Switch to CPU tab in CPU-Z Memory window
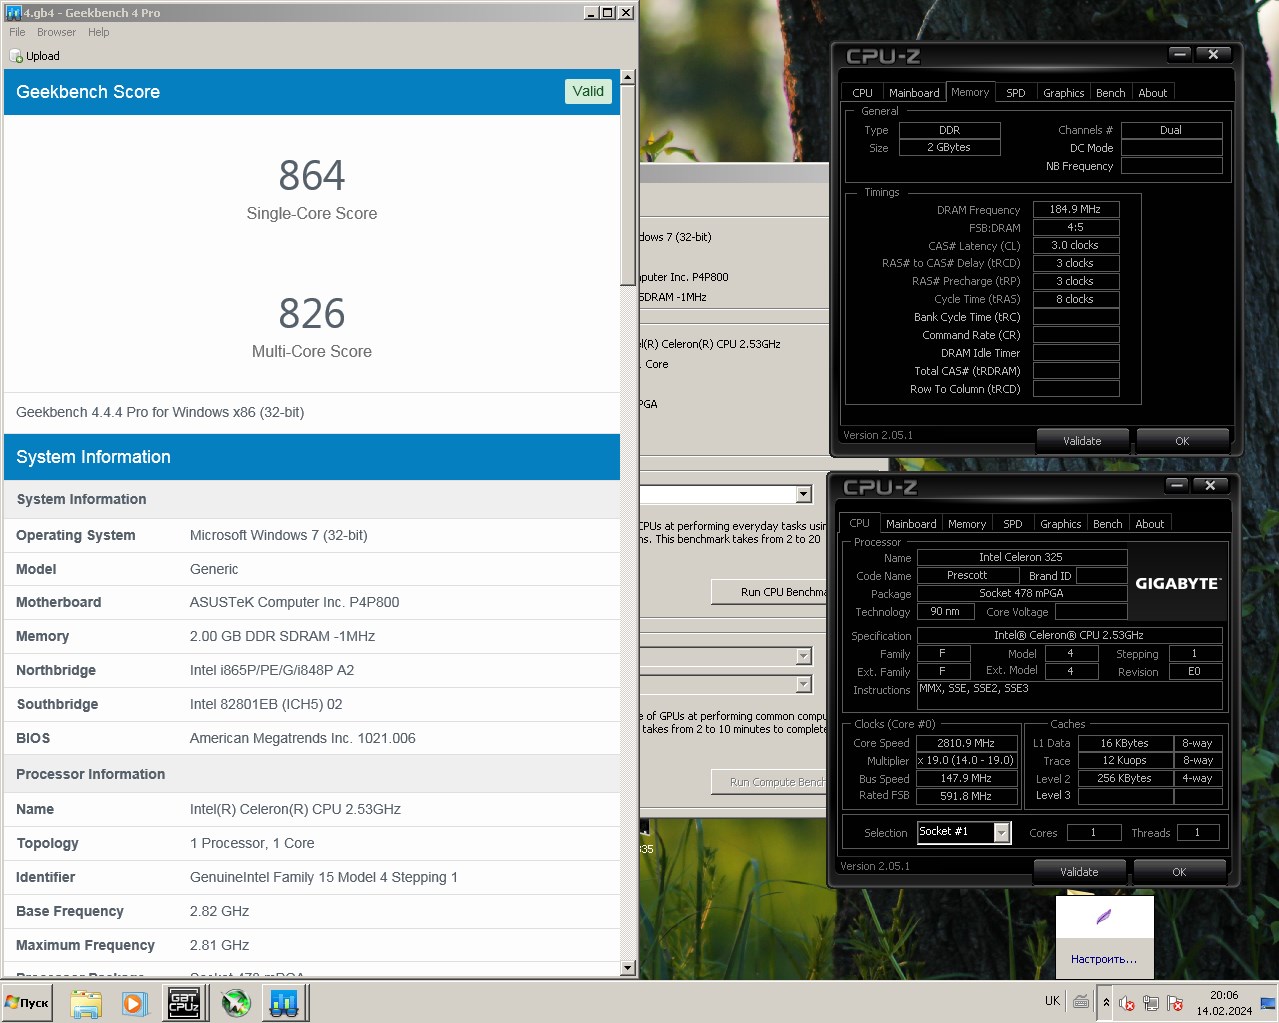This screenshot has width=1279, height=1023. click(862, 93)
